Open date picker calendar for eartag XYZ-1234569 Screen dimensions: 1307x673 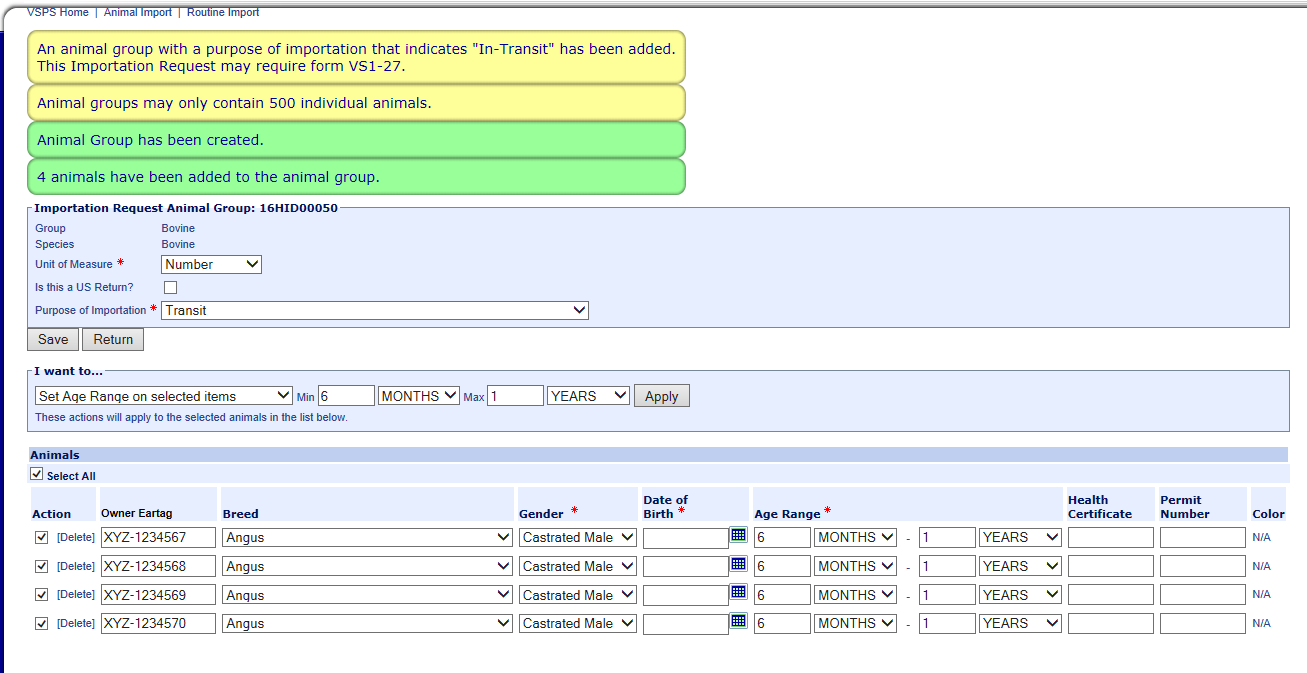739,592
